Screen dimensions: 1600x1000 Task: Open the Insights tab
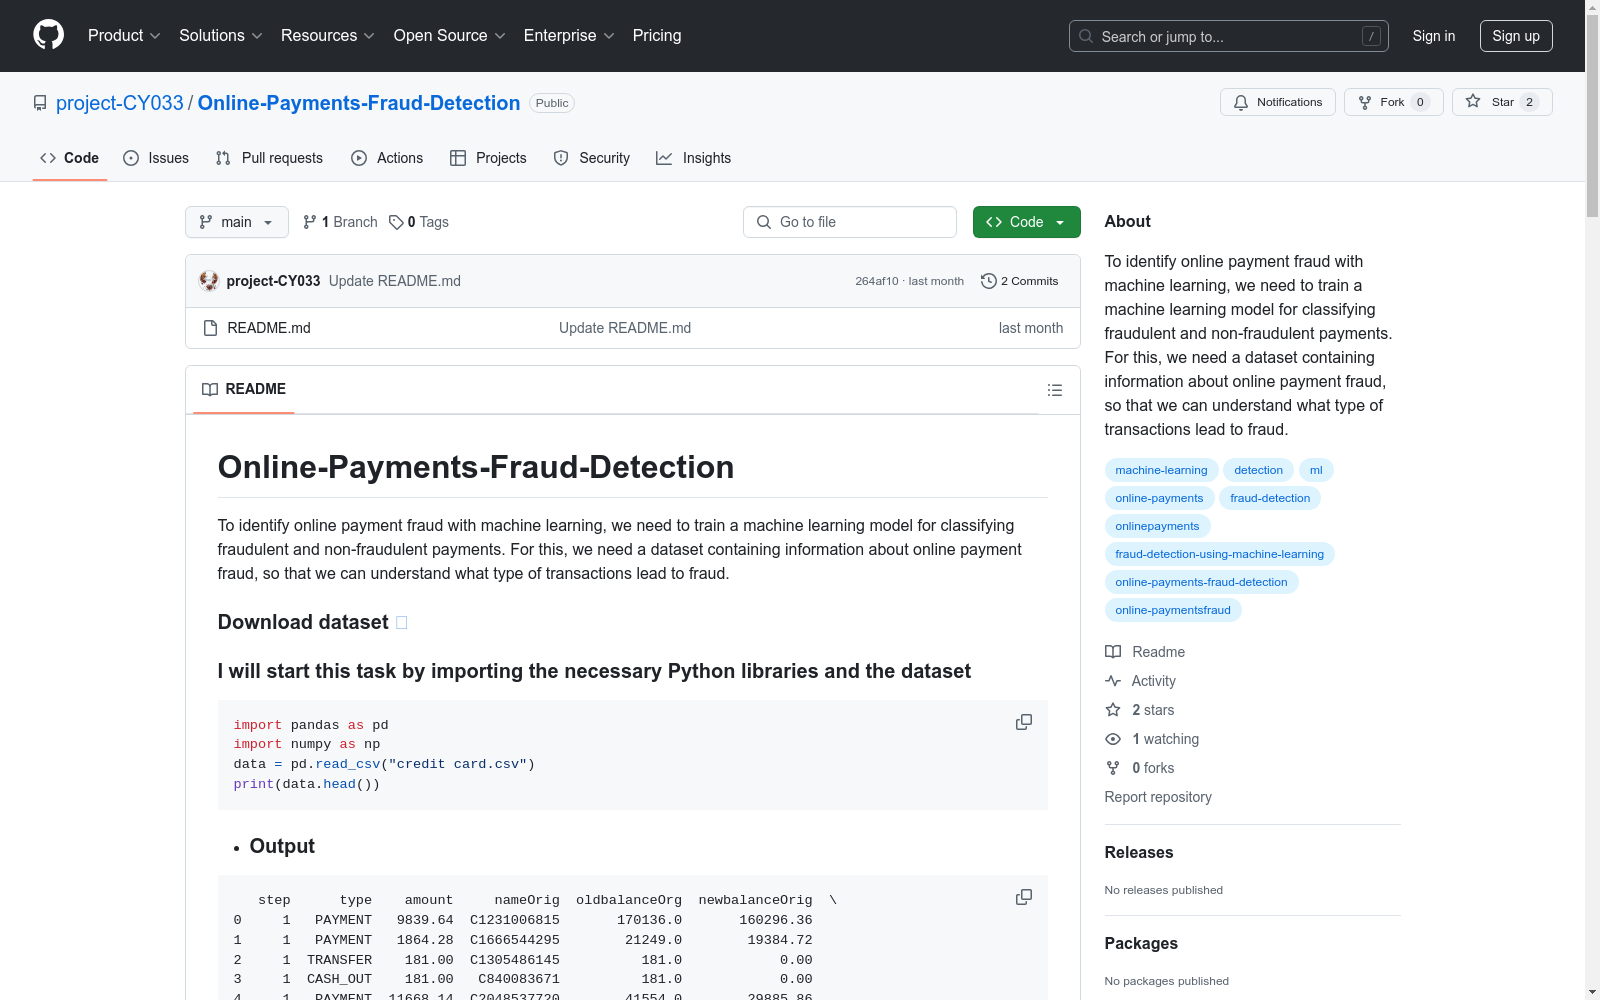[694, 158]
